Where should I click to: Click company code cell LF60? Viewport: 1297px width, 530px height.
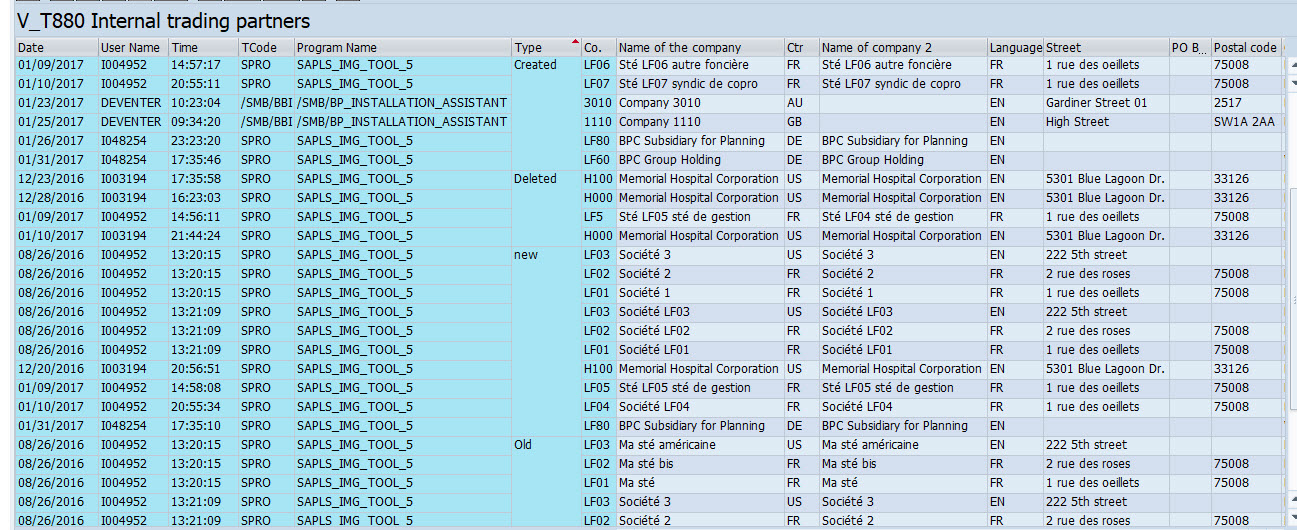point(598,160)
